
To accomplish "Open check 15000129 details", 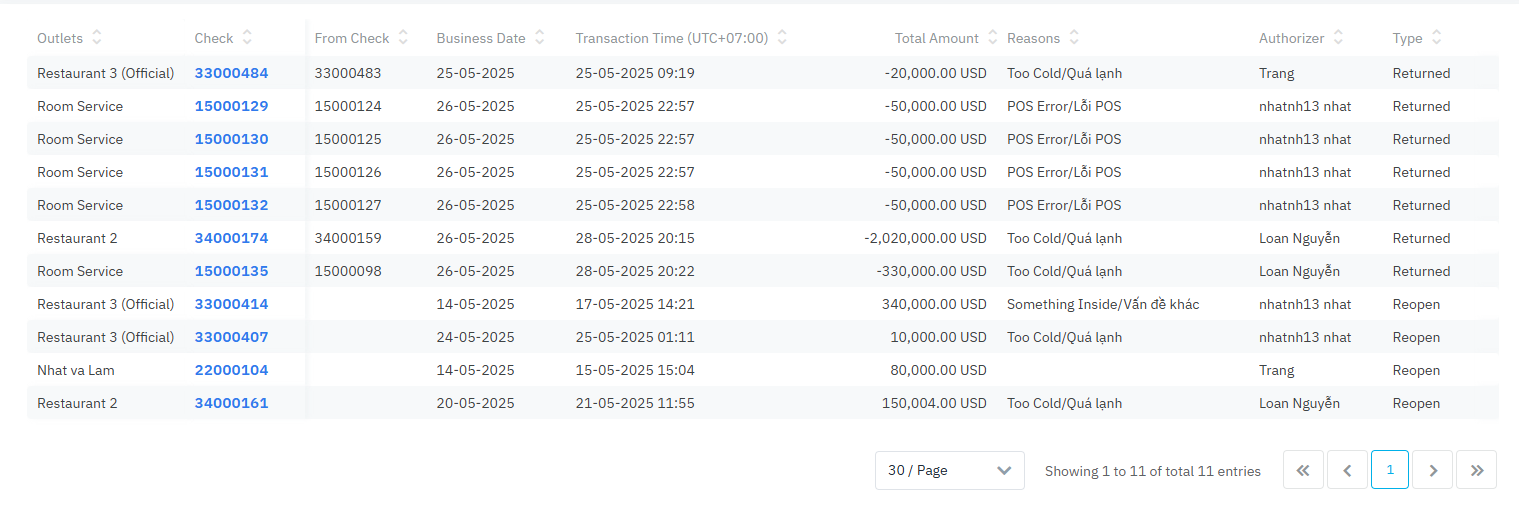I will tap(231, 106).
